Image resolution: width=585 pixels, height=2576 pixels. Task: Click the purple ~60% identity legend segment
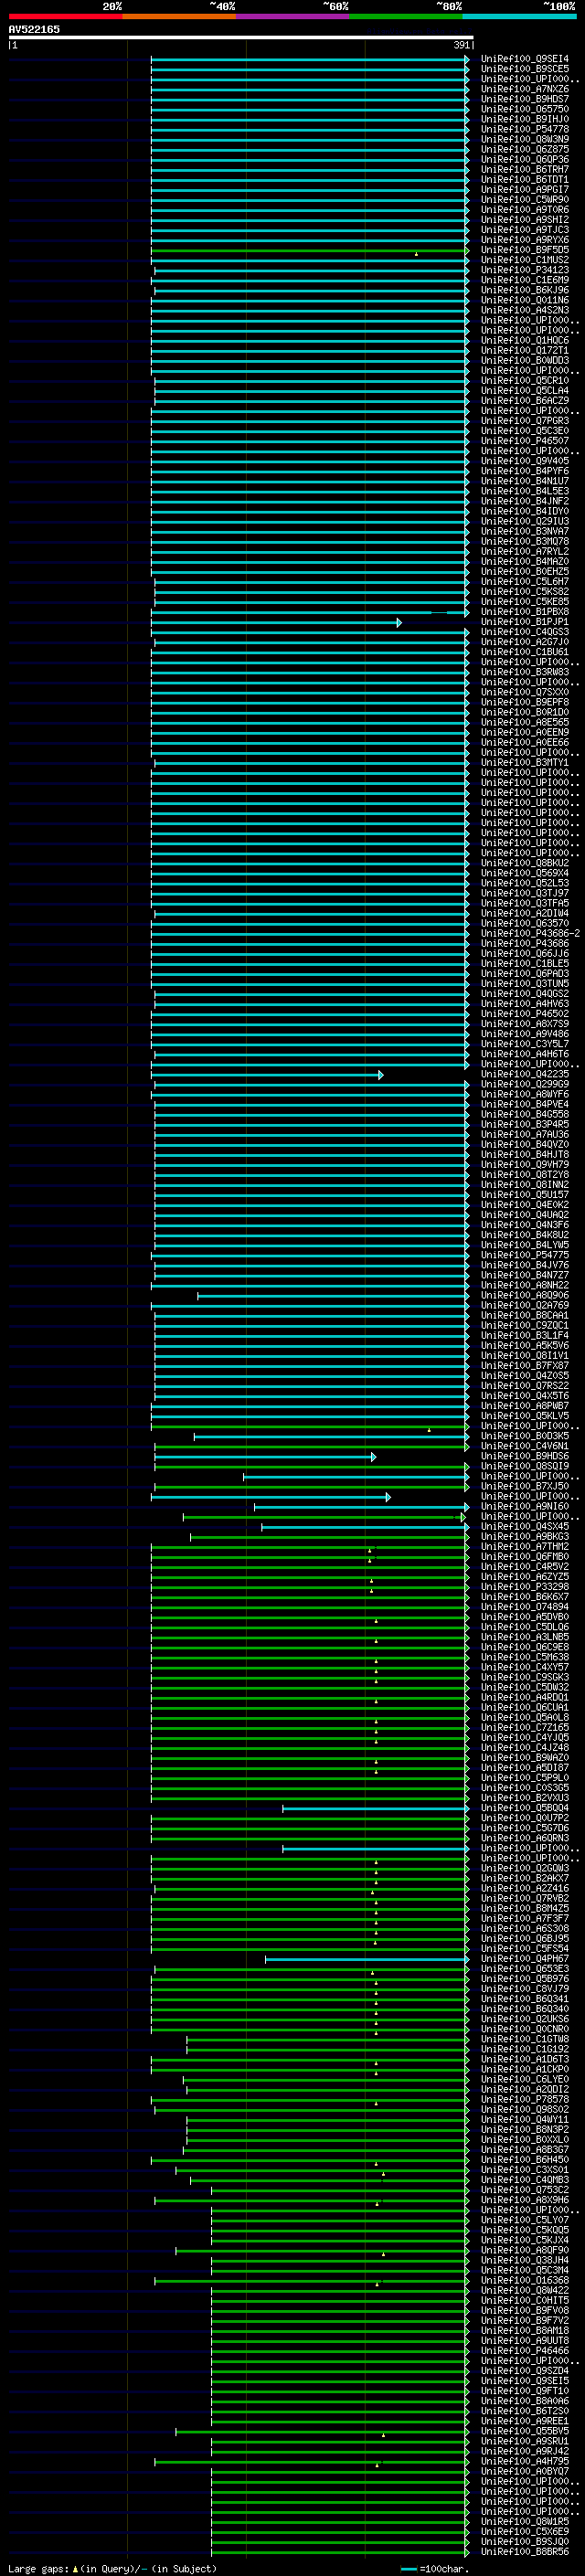pos(293,16)
